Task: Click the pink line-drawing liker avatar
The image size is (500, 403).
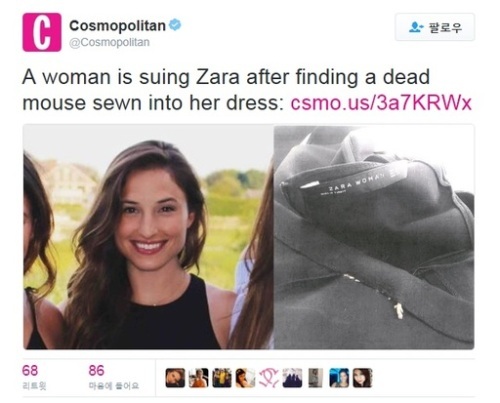Action: (269, 378)
